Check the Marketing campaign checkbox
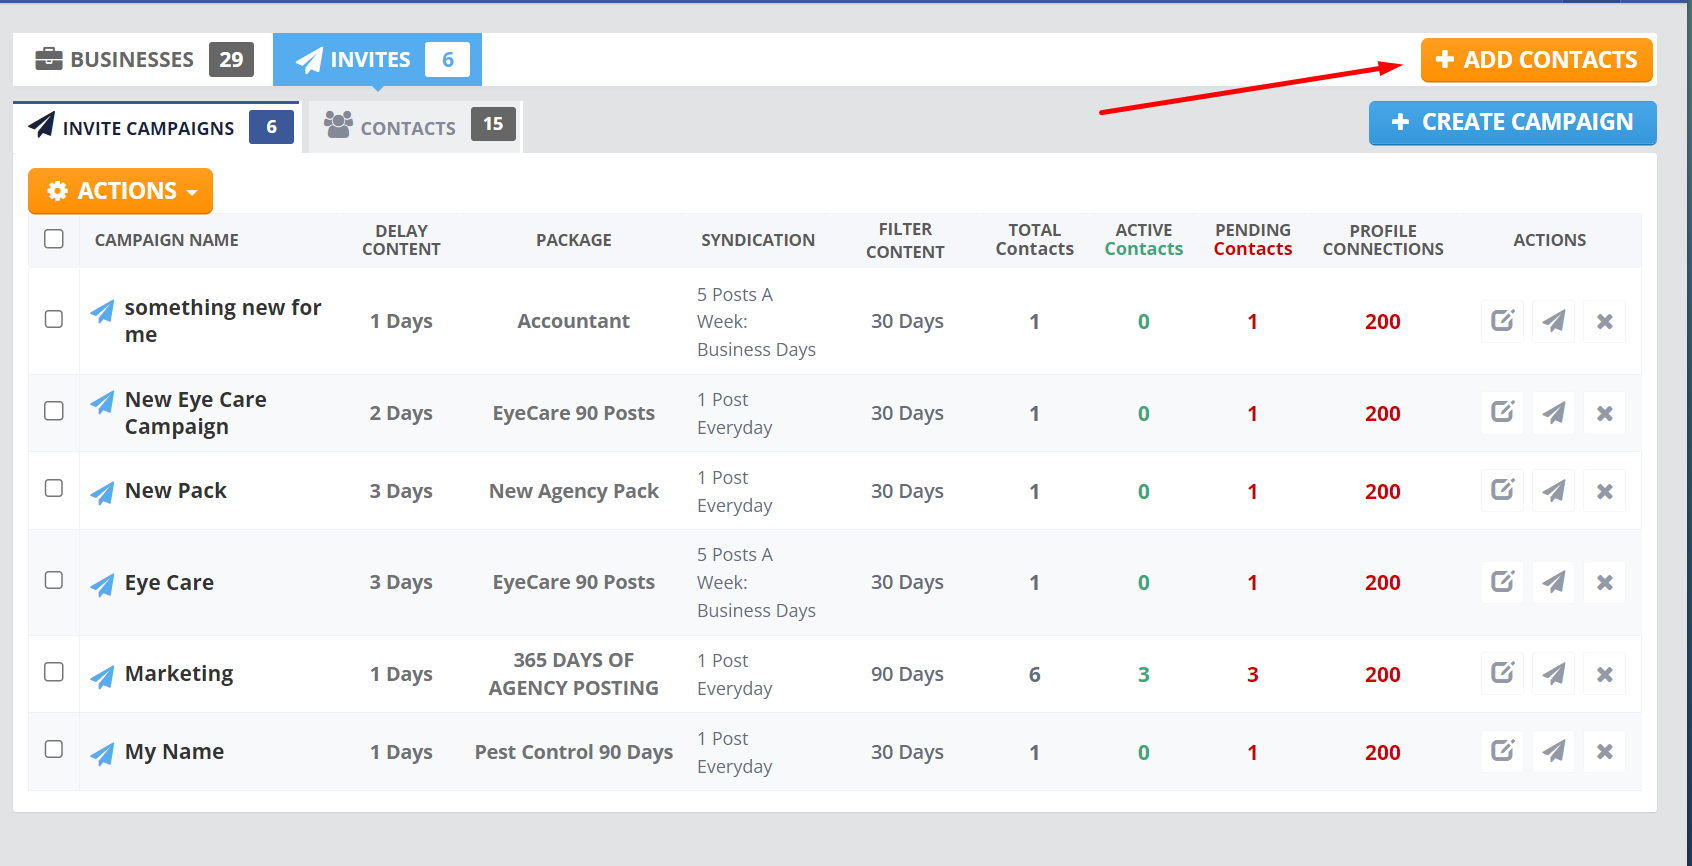This screenshot has height=866, width=1692. 54,672
